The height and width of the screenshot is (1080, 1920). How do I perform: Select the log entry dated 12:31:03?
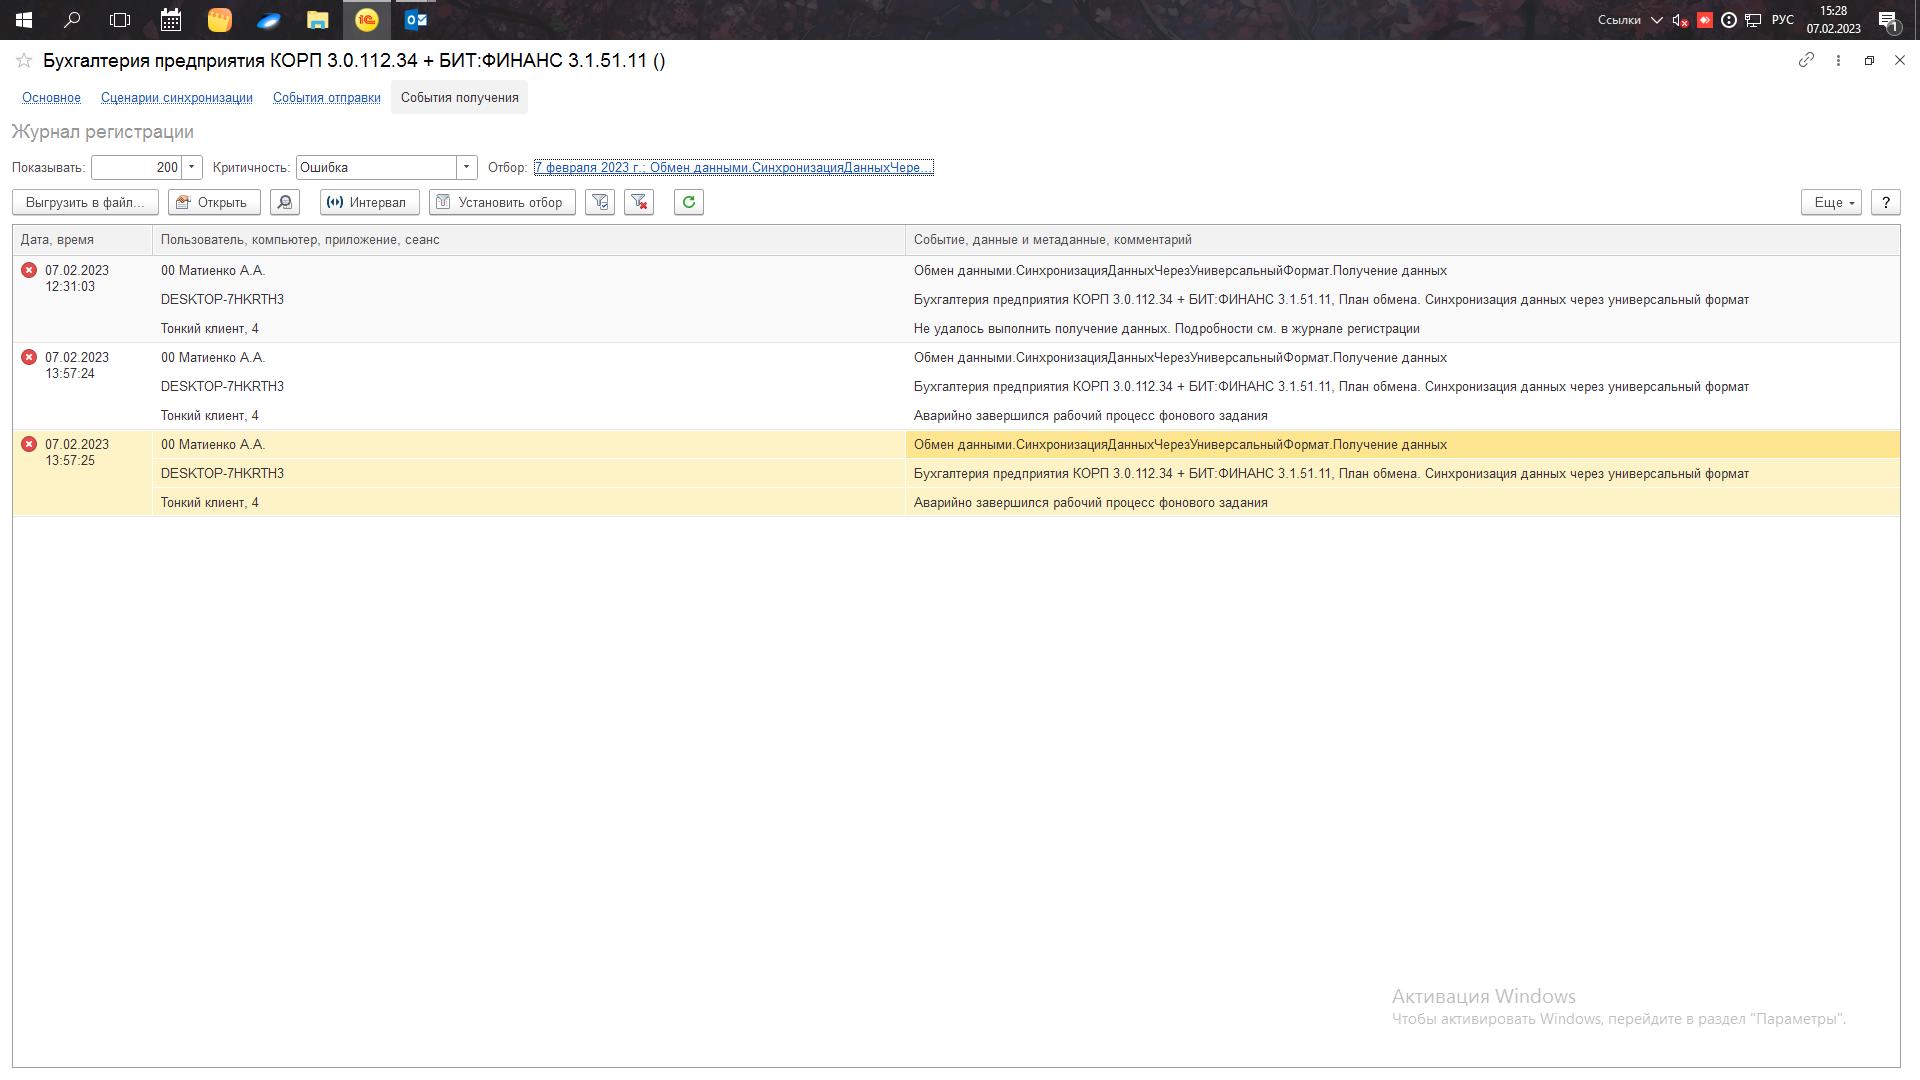(x=956, y=299)
